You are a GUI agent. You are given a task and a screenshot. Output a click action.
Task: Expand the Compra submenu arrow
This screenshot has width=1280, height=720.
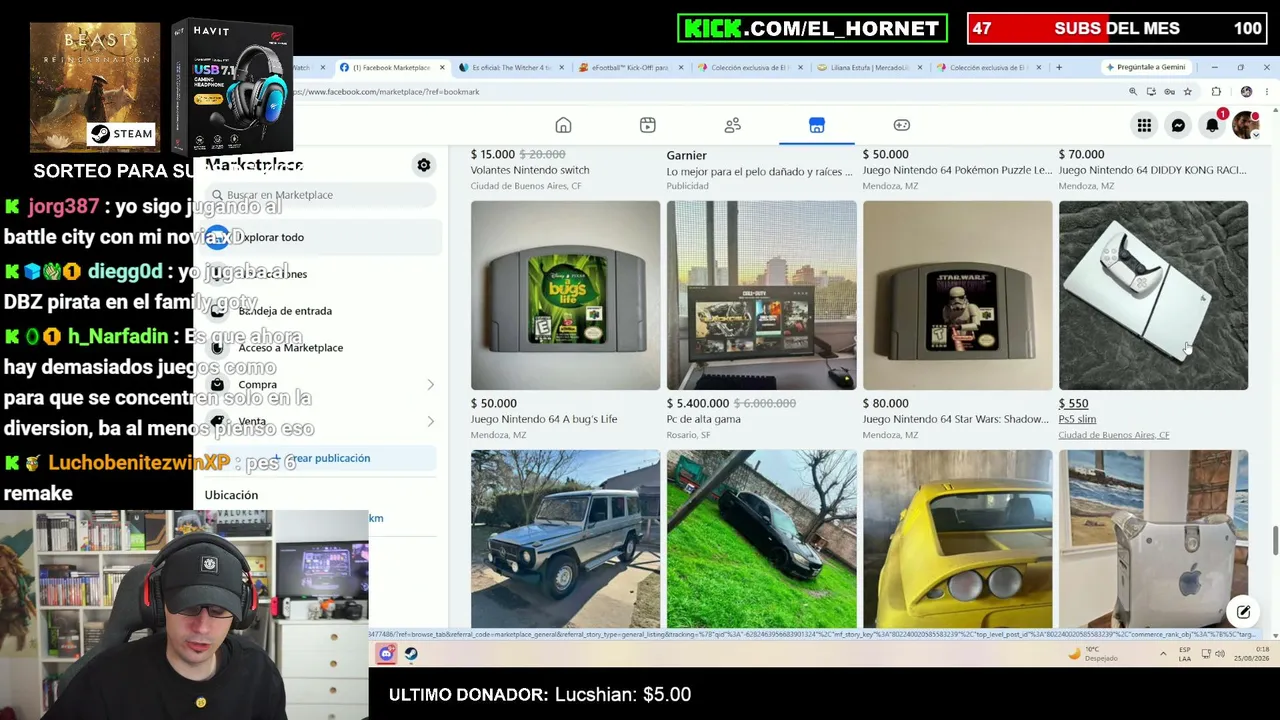430,385
